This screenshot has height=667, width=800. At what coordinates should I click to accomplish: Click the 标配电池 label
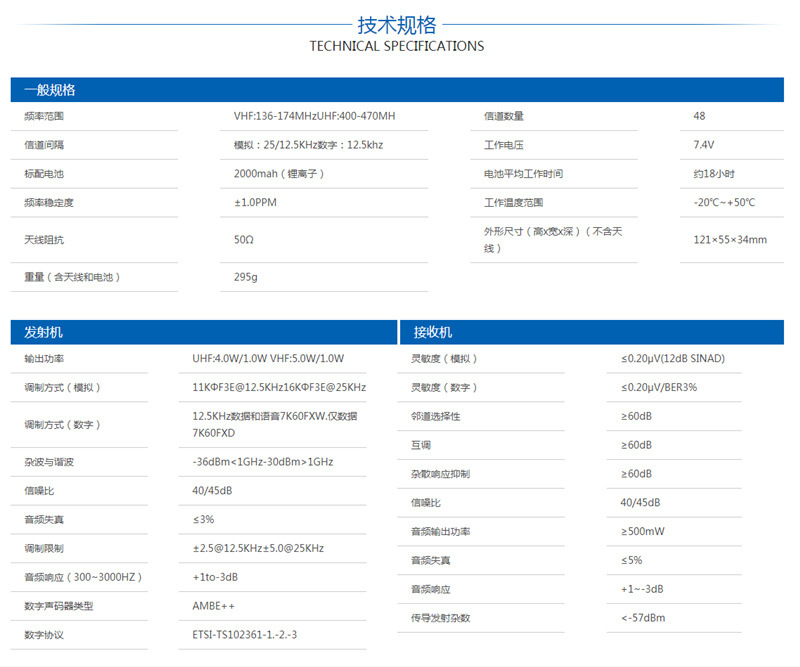(44, 174)
